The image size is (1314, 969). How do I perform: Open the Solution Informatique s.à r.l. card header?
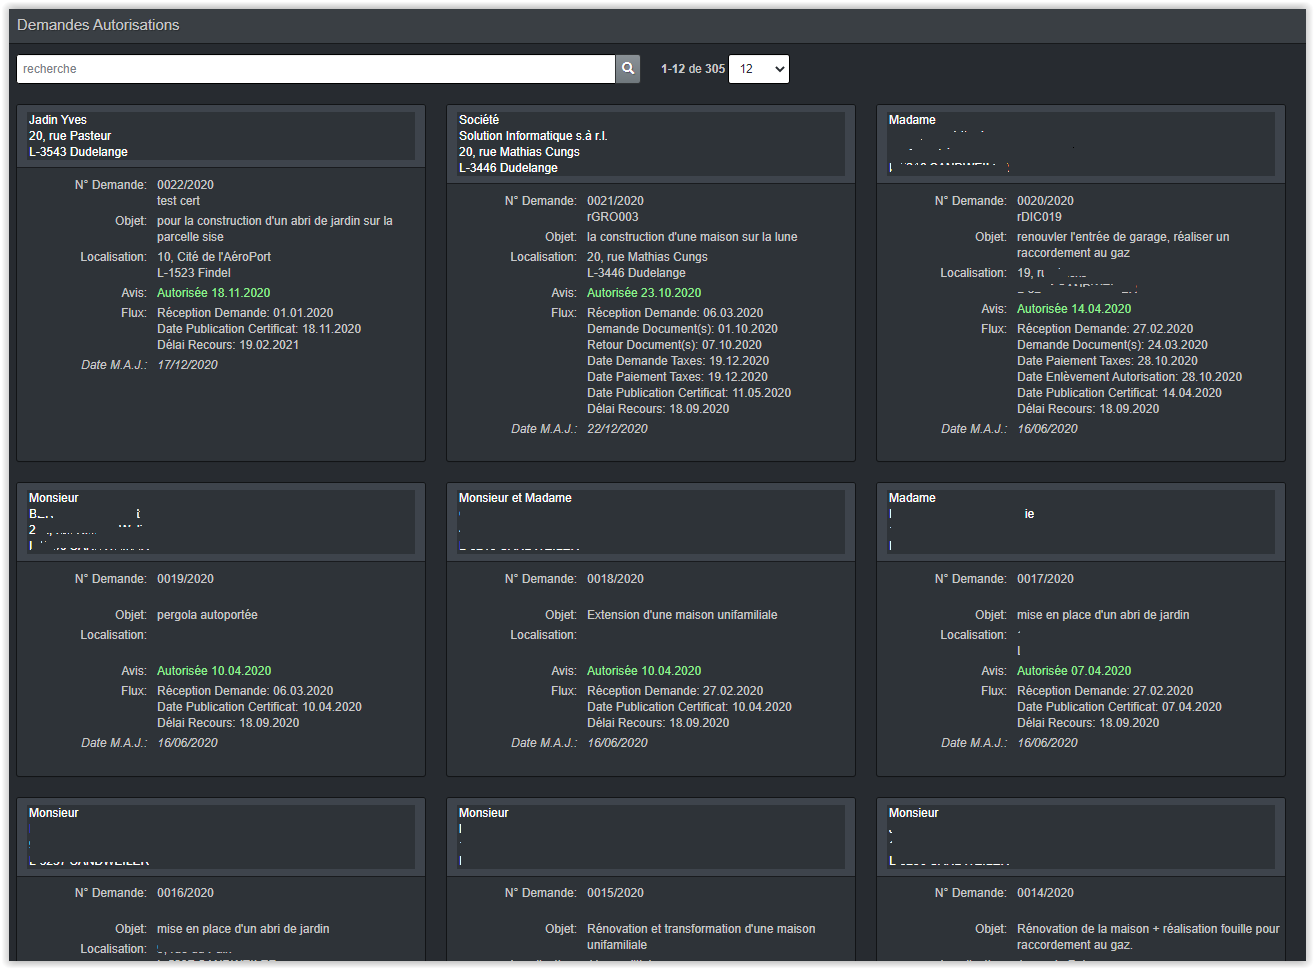coord(651,144)
